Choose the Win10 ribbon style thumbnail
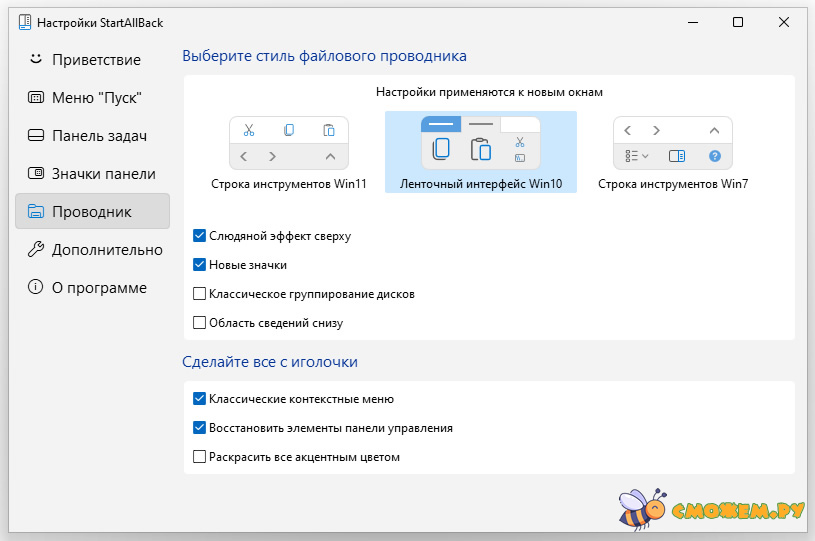 pyautogui.click(x=481, y=143)
